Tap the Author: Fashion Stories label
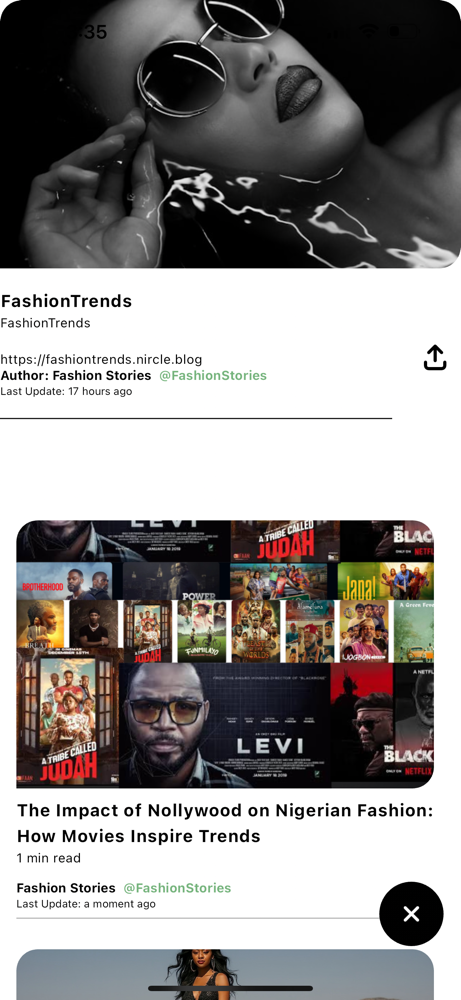 pos(76,376)
